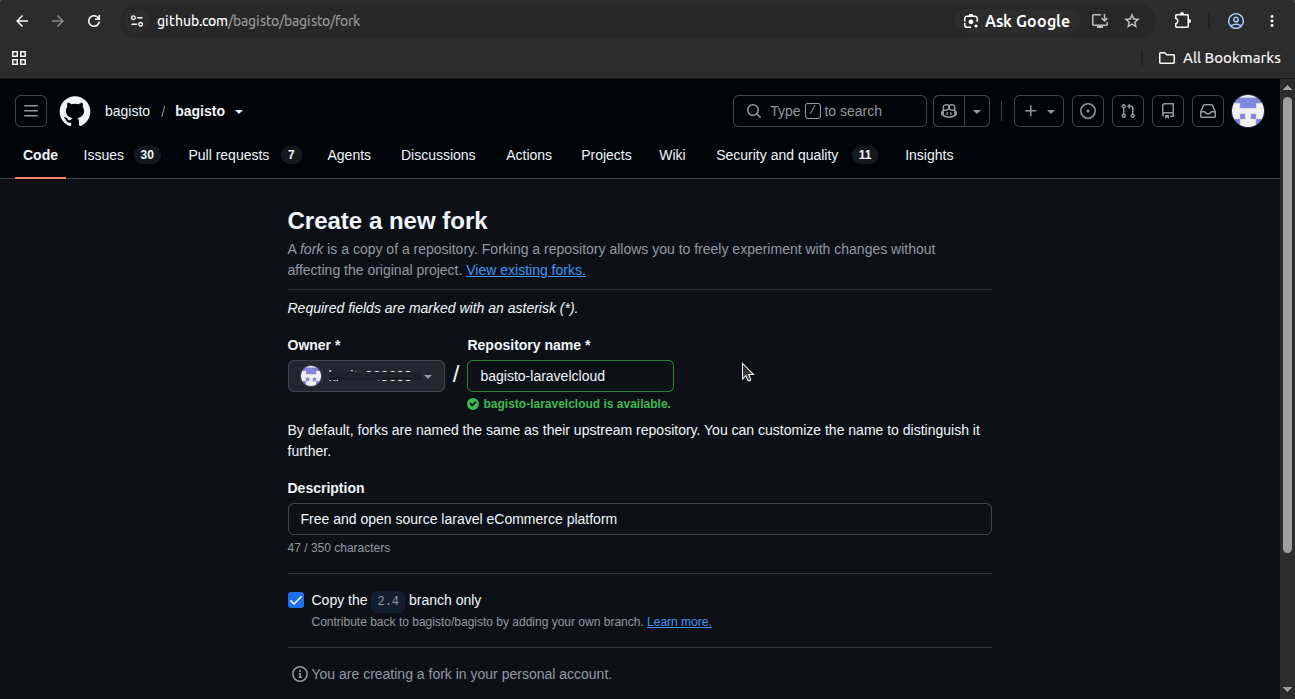Open GitHub hamburger navigation menu
This screenshot has width=1295, height=699.
(x=31, y=111)
